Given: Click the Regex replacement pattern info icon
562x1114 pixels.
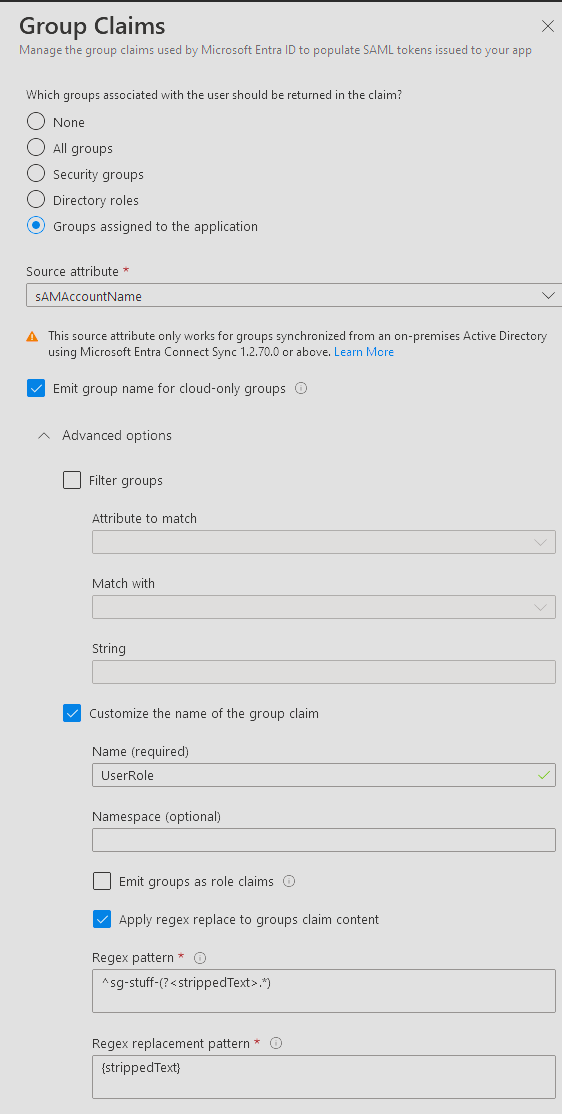Looking at the screenshot, I should click(277, 1043).
